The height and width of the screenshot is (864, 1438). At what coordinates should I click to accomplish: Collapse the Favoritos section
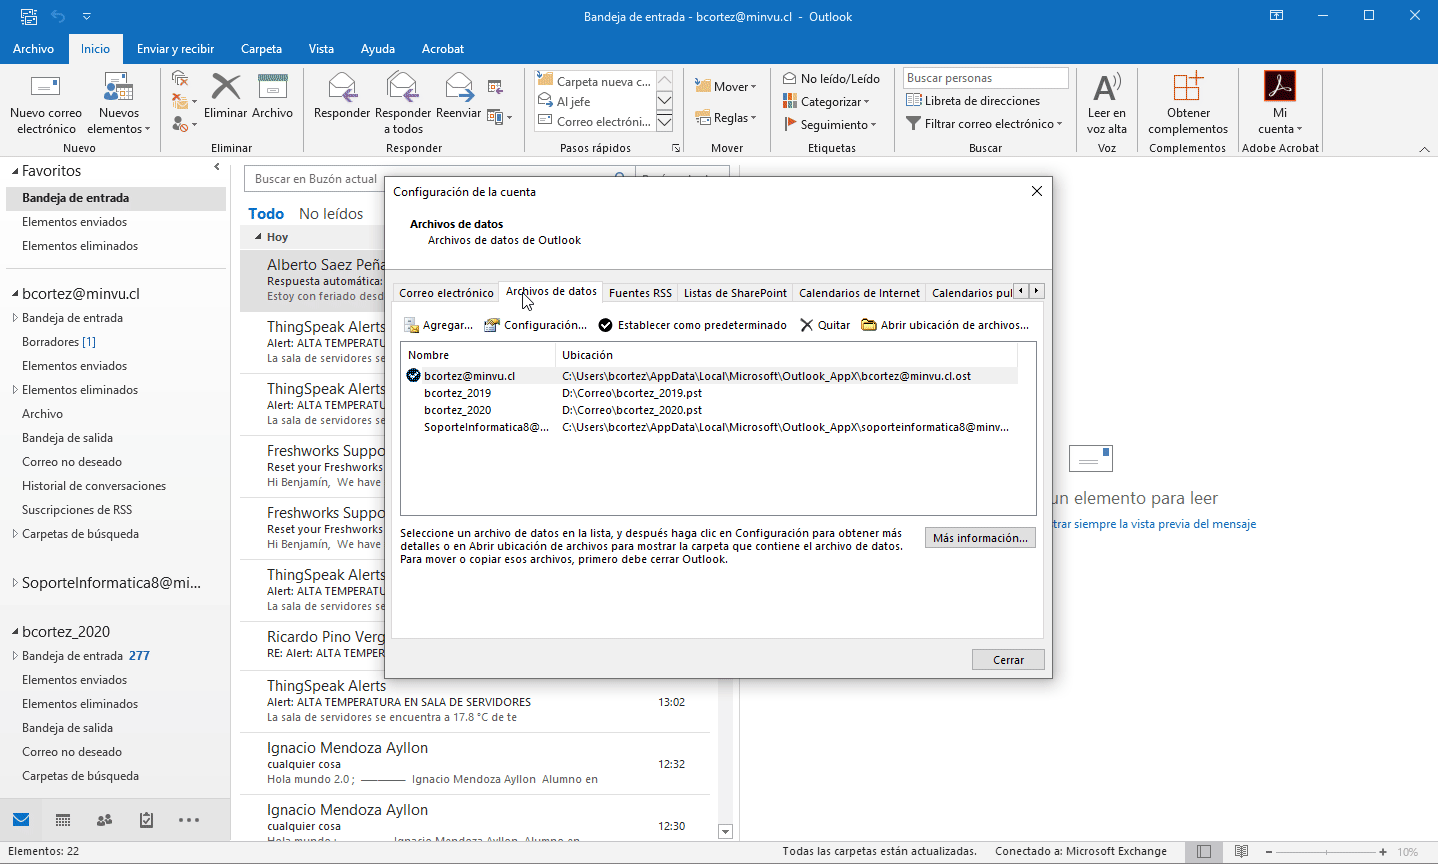click(x=15, y=172)
